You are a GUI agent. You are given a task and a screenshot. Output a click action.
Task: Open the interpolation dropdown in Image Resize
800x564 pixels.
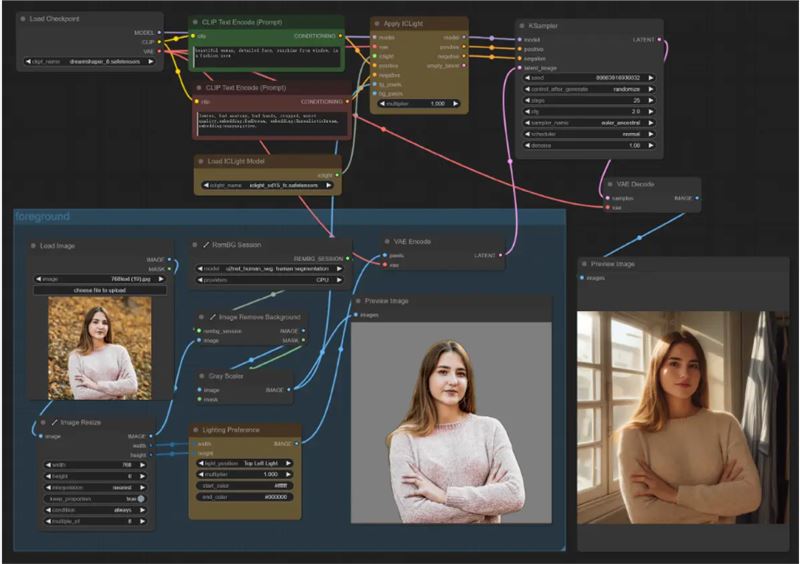(x=95, y=487)
